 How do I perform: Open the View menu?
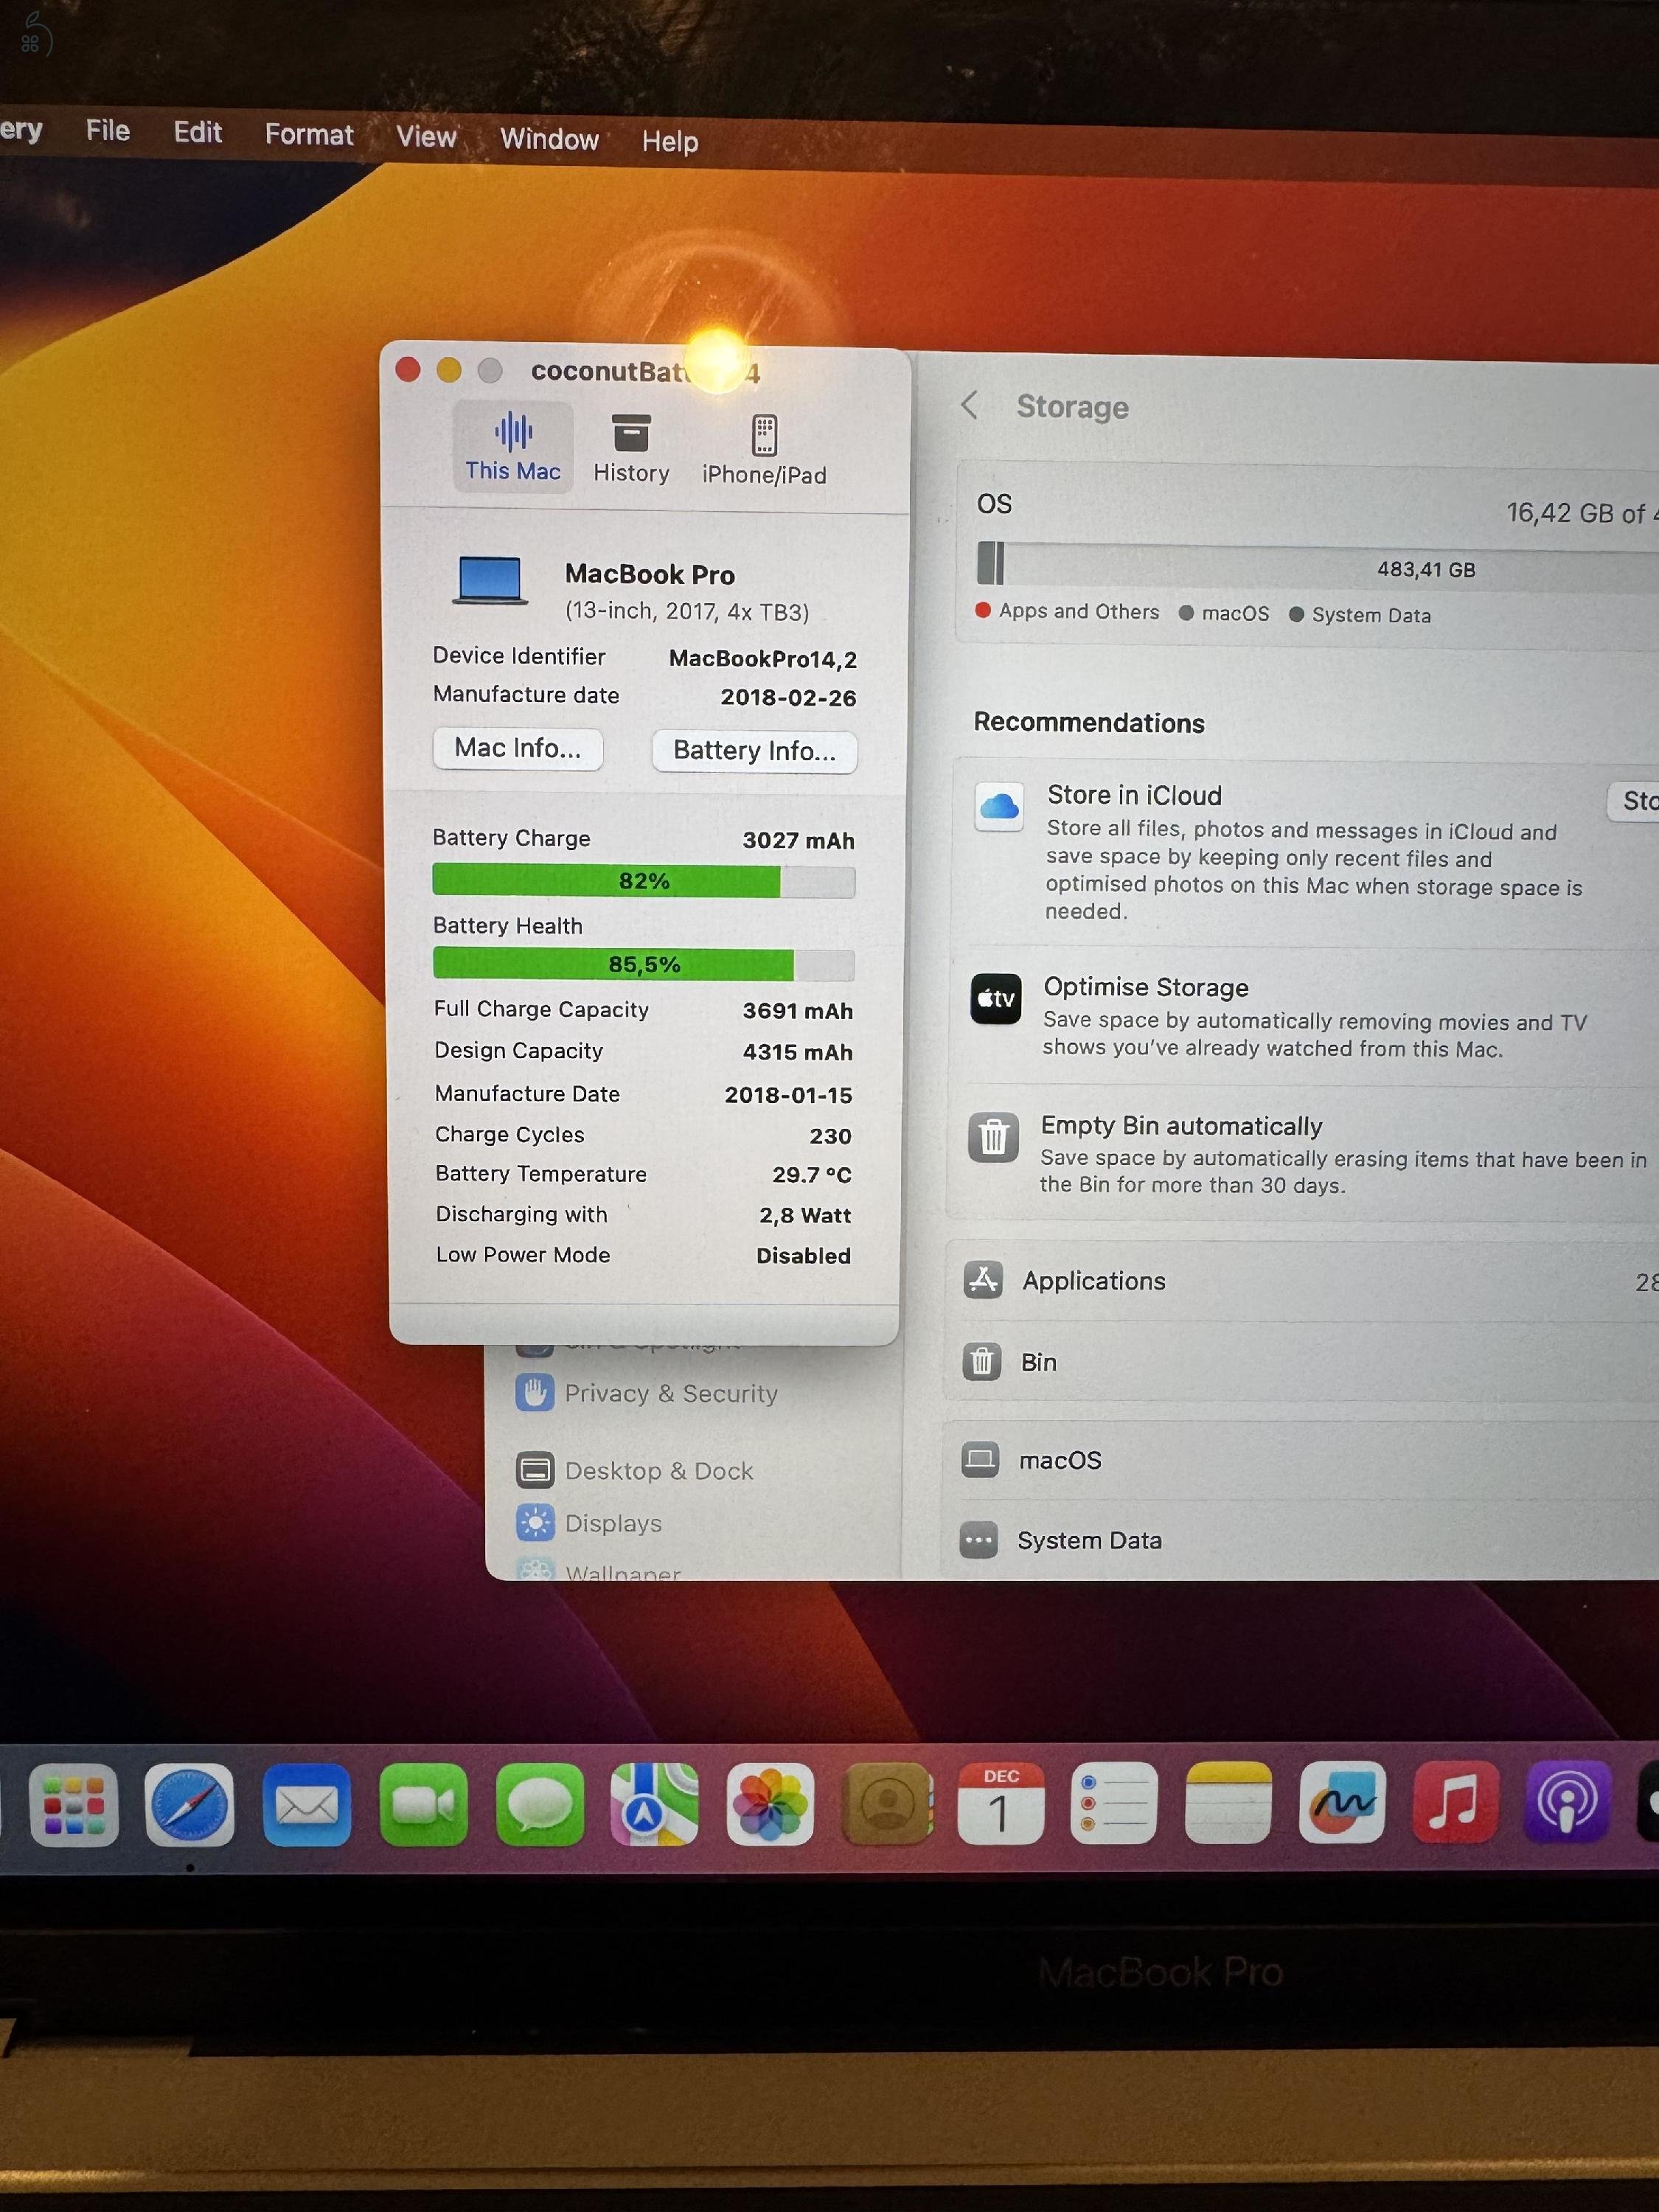pos(426,137)
